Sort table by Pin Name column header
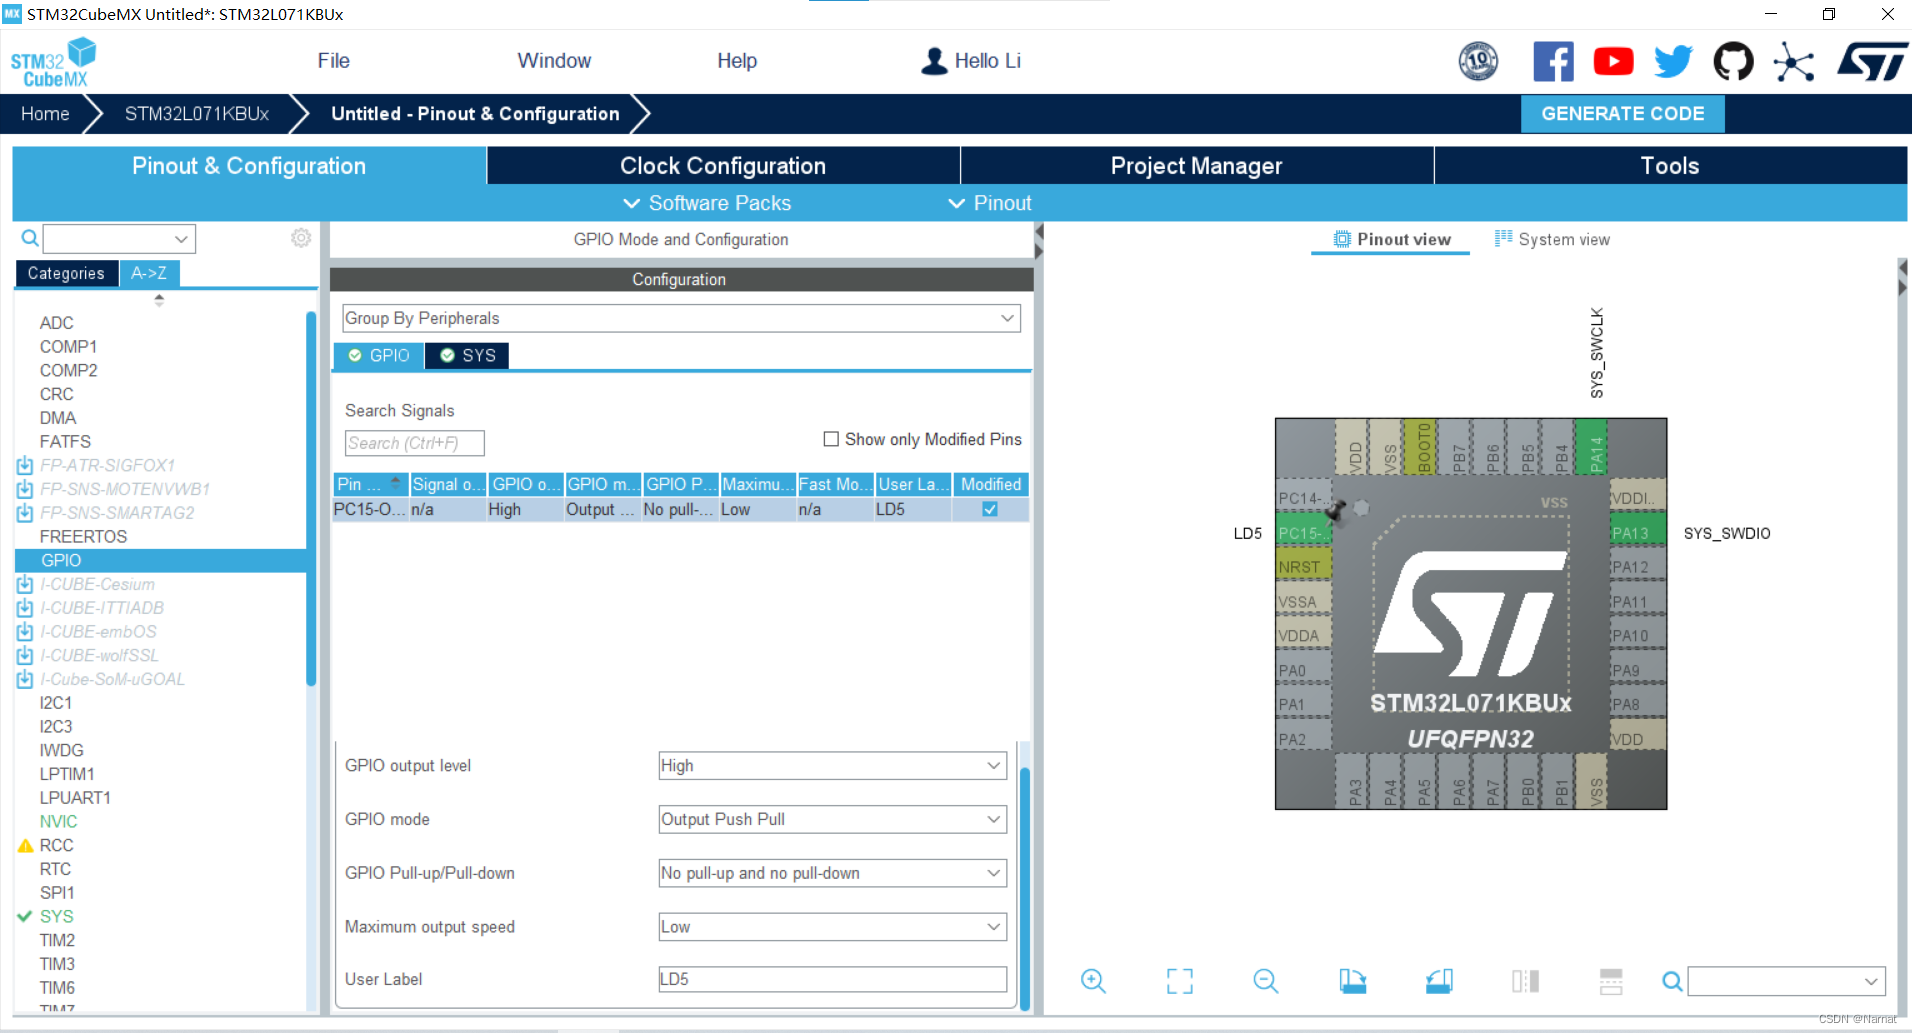Viewport: 1912px width, 1033px height. click(370, 484)
